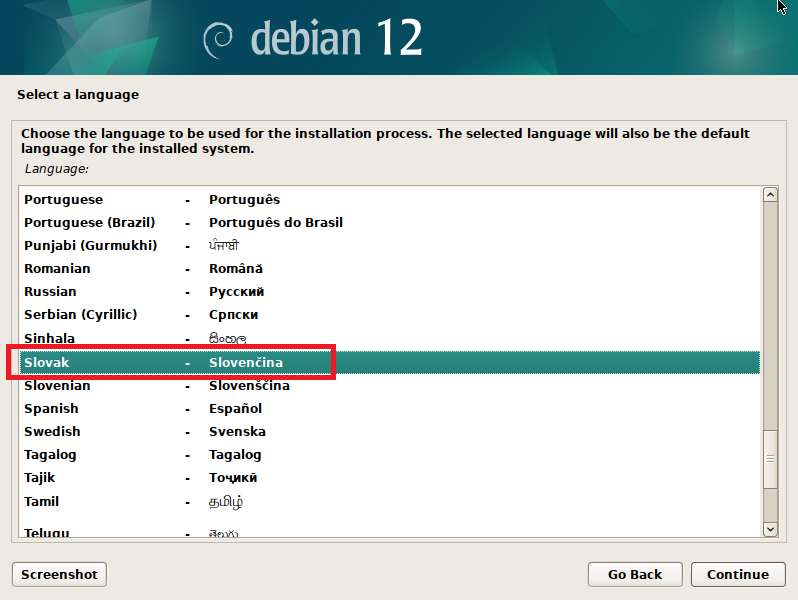Choose Spanish (Español) language
The width and height of the screenshot is (798, 600).
click(x=52, y=409)
